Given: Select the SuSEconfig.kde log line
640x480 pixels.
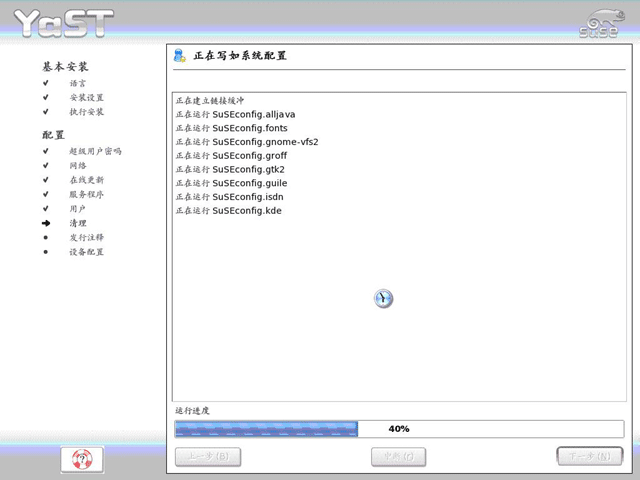Looking at the screenshot, I should [229, 211].
